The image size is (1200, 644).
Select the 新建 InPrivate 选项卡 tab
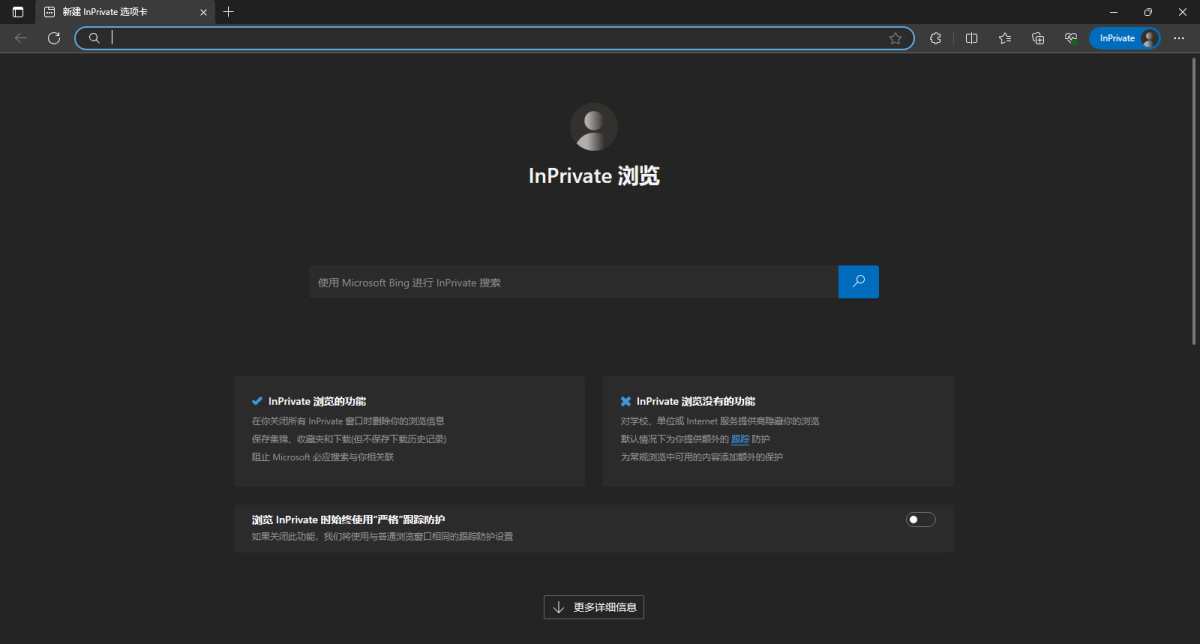coord(120,12)
